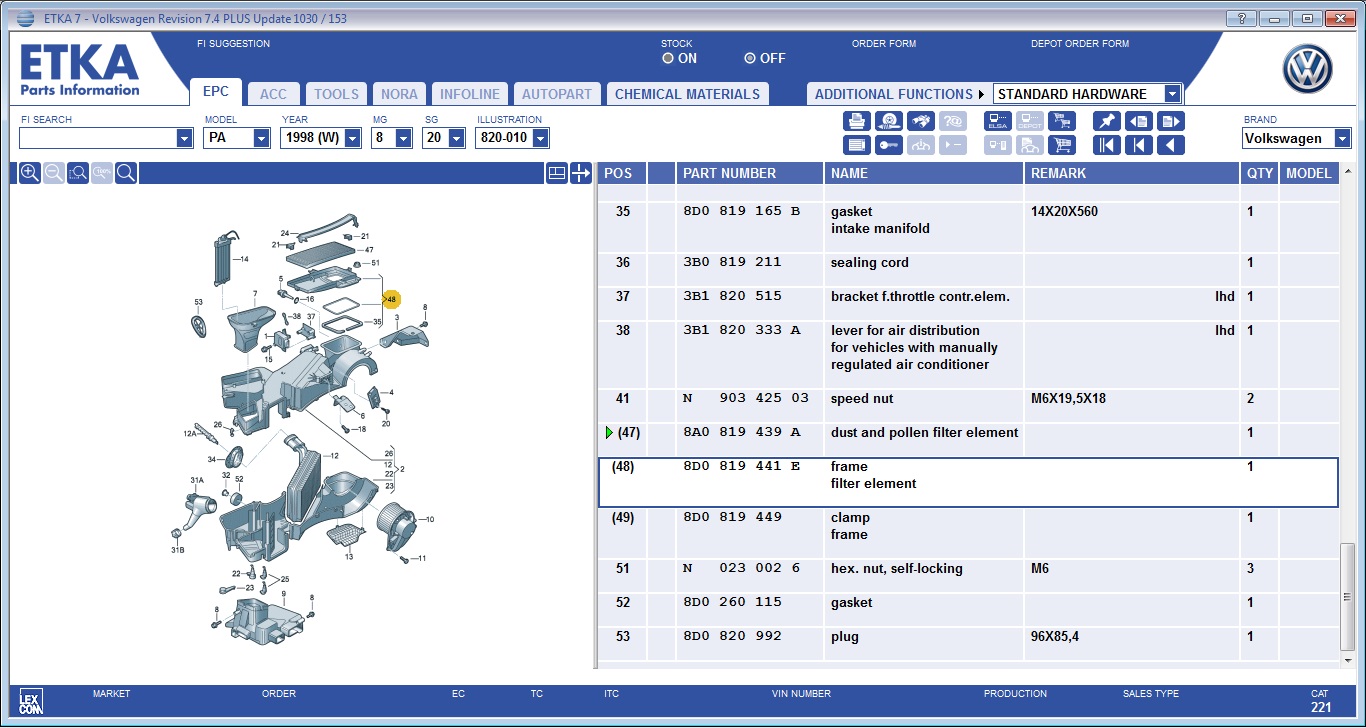This screenshot has width=1366, height=728.
Task: Open the TOOLS tab
Action: [x=336, y=94]
